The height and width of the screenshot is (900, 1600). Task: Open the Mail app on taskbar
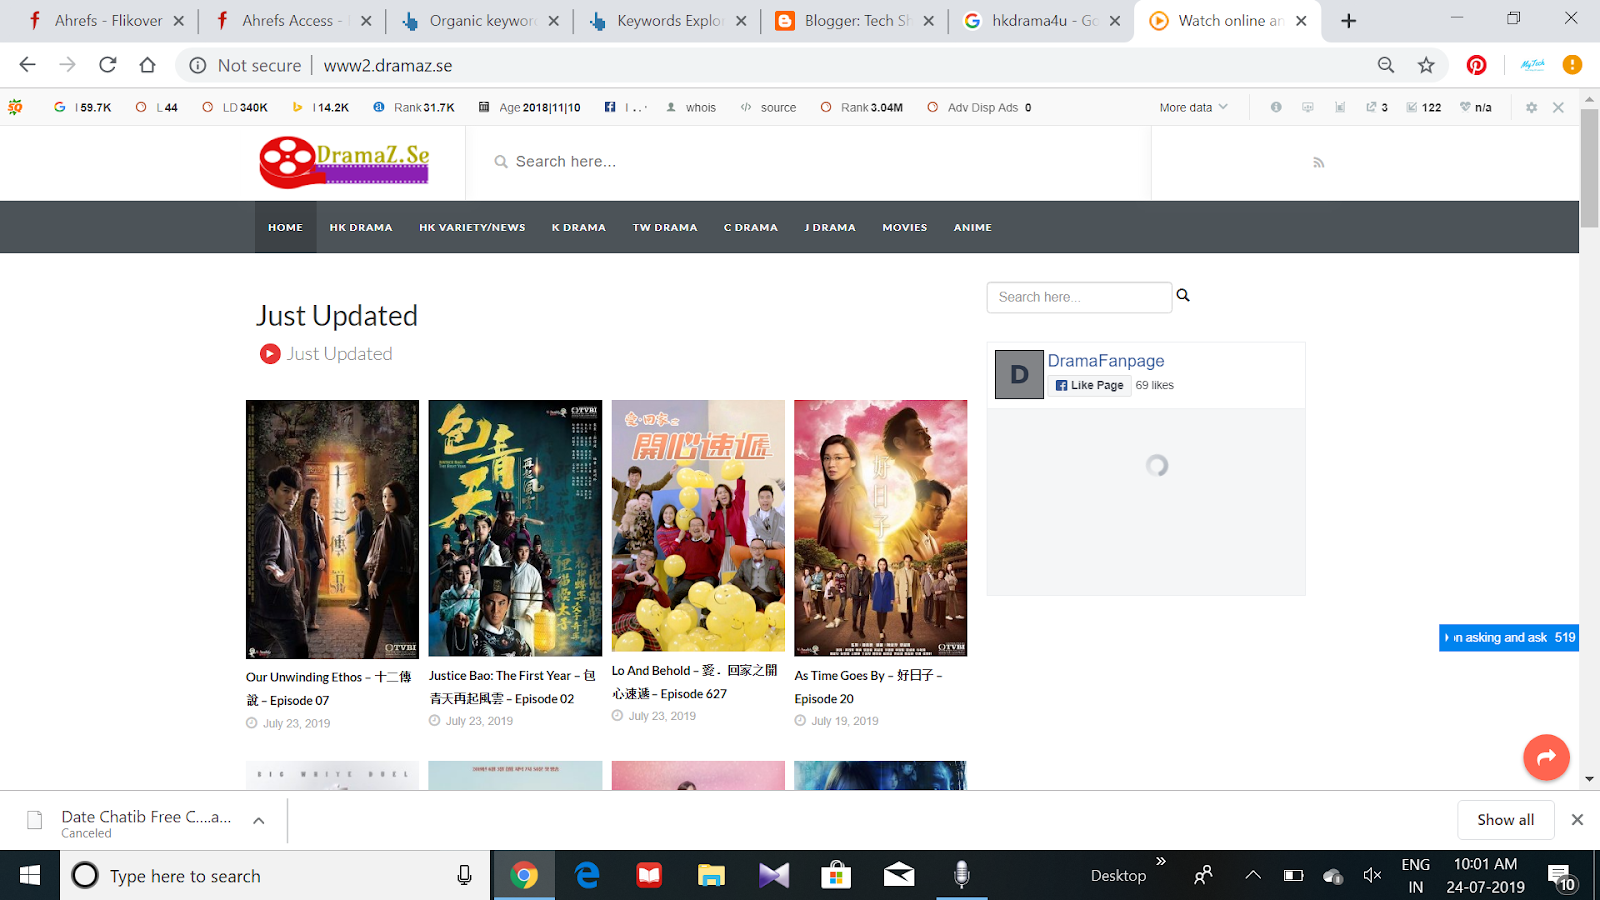899,876
